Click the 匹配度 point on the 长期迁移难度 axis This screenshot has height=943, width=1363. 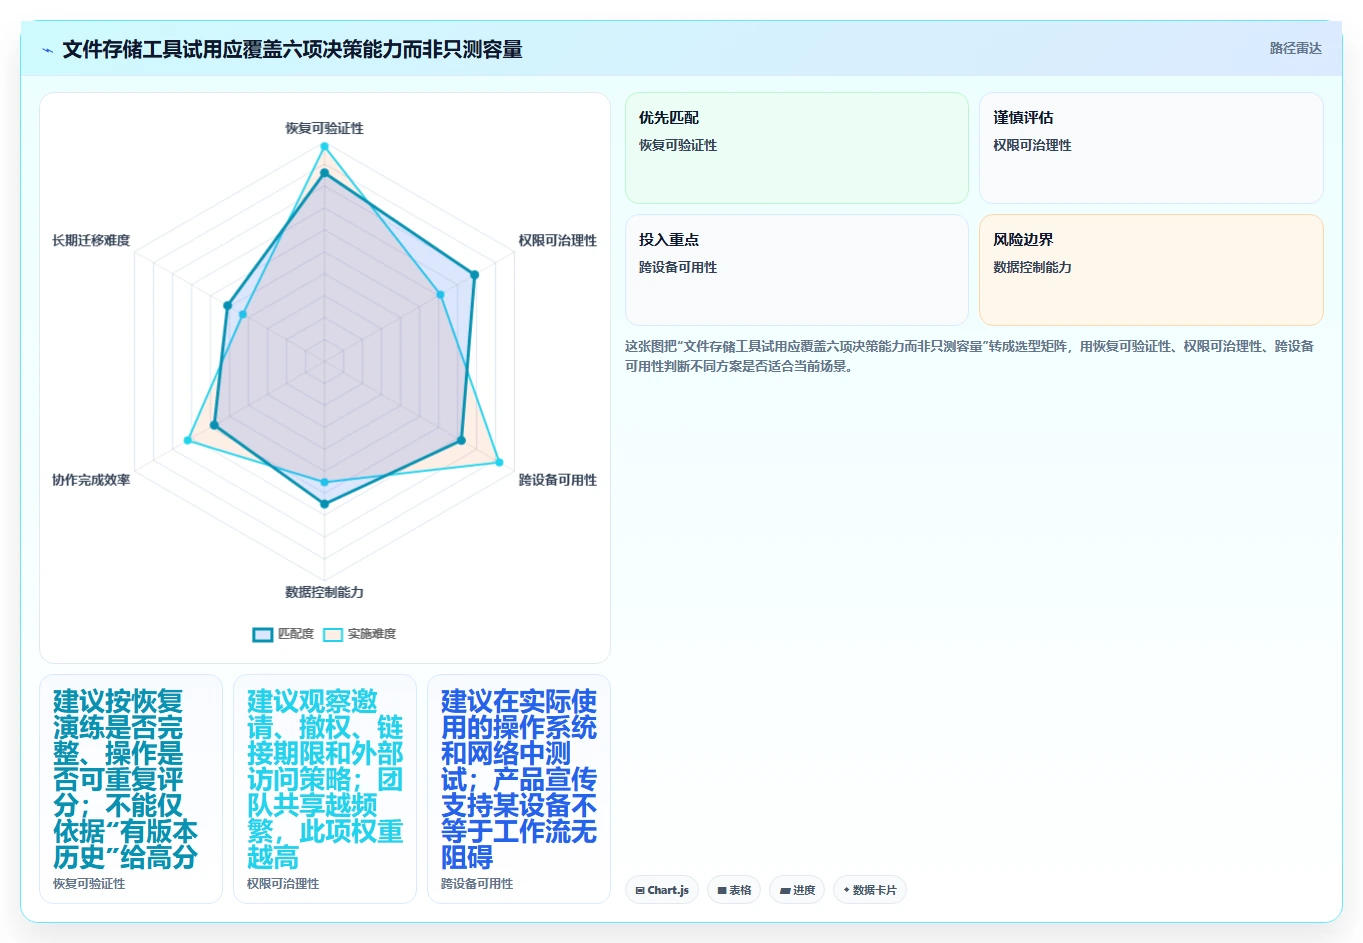point(228,305)
